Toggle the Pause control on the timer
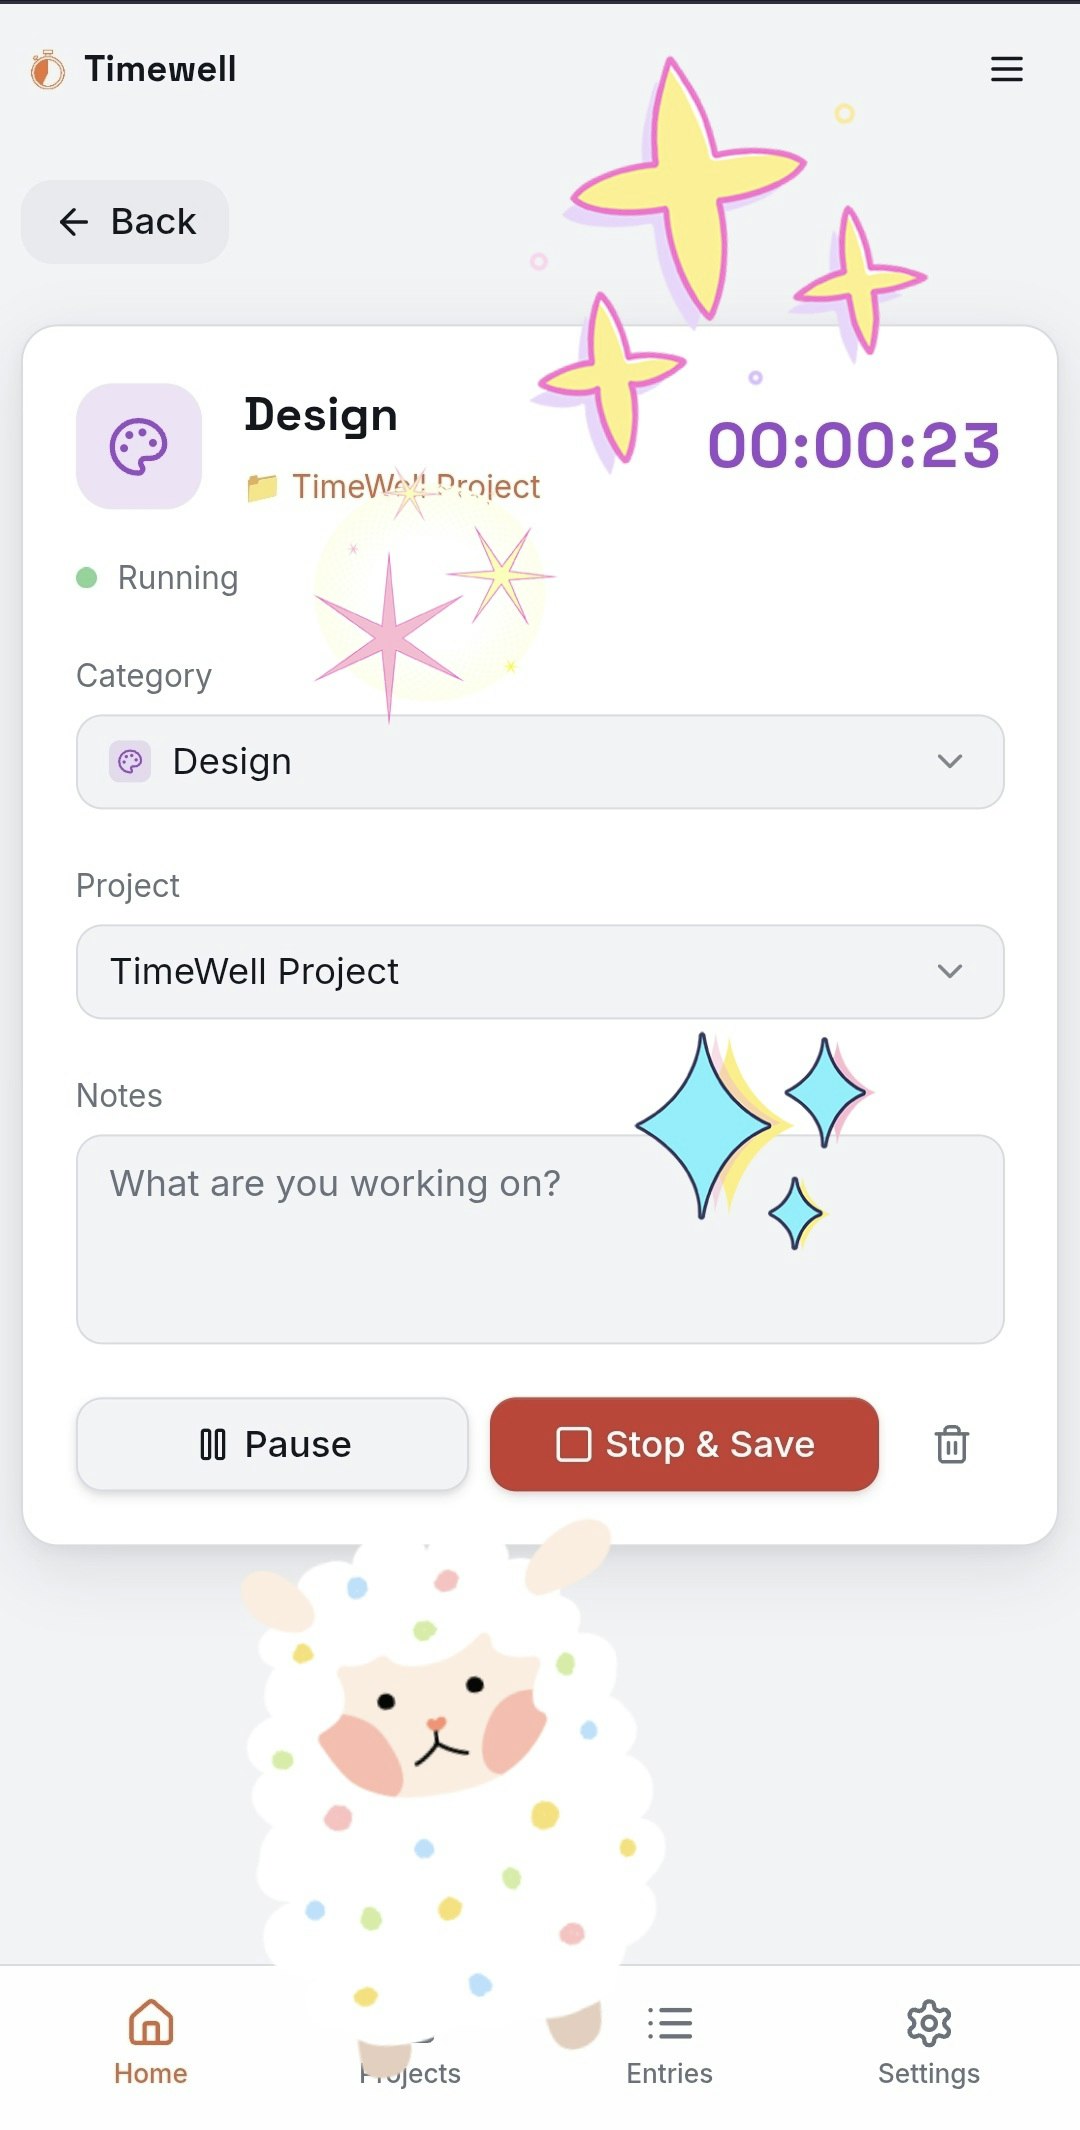Viewport: 1080px width, 2130px height. [272, 1443]
